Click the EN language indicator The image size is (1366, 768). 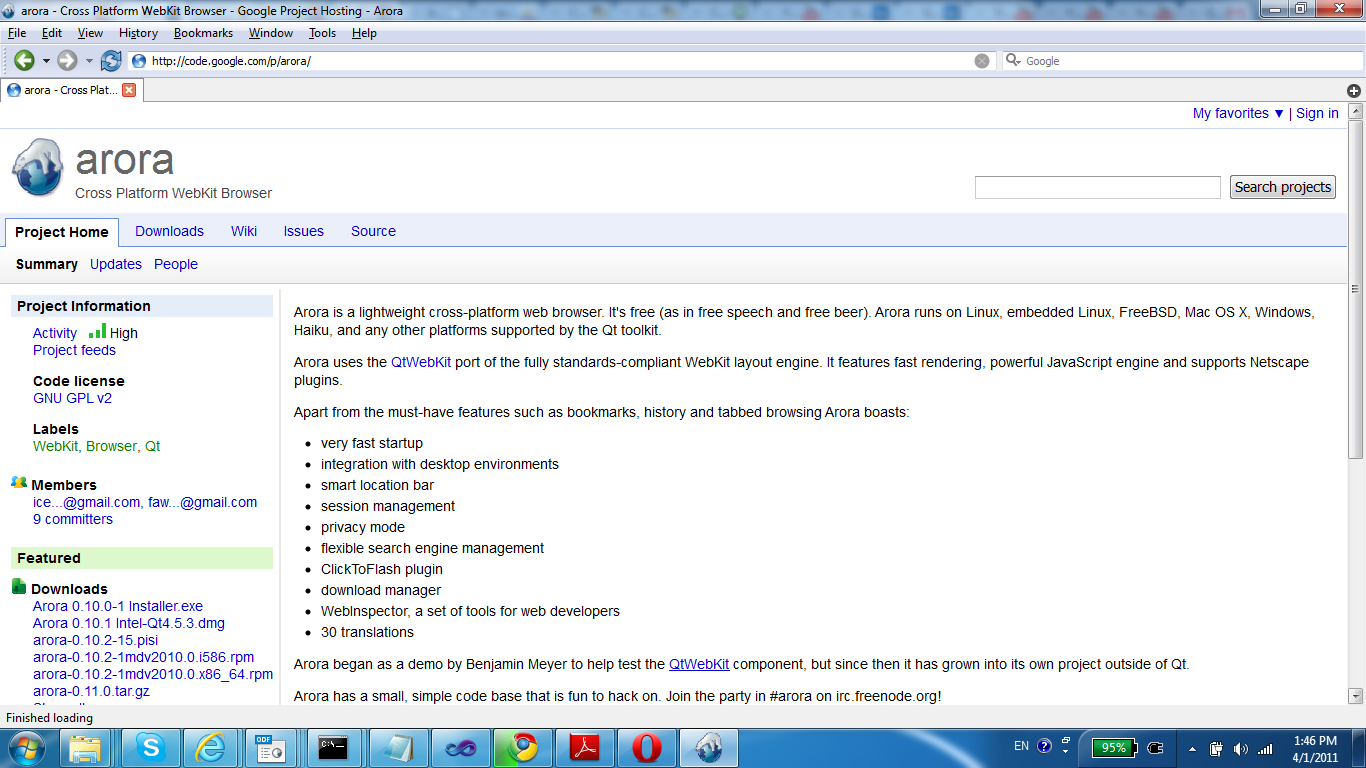tap(1021, 746)
